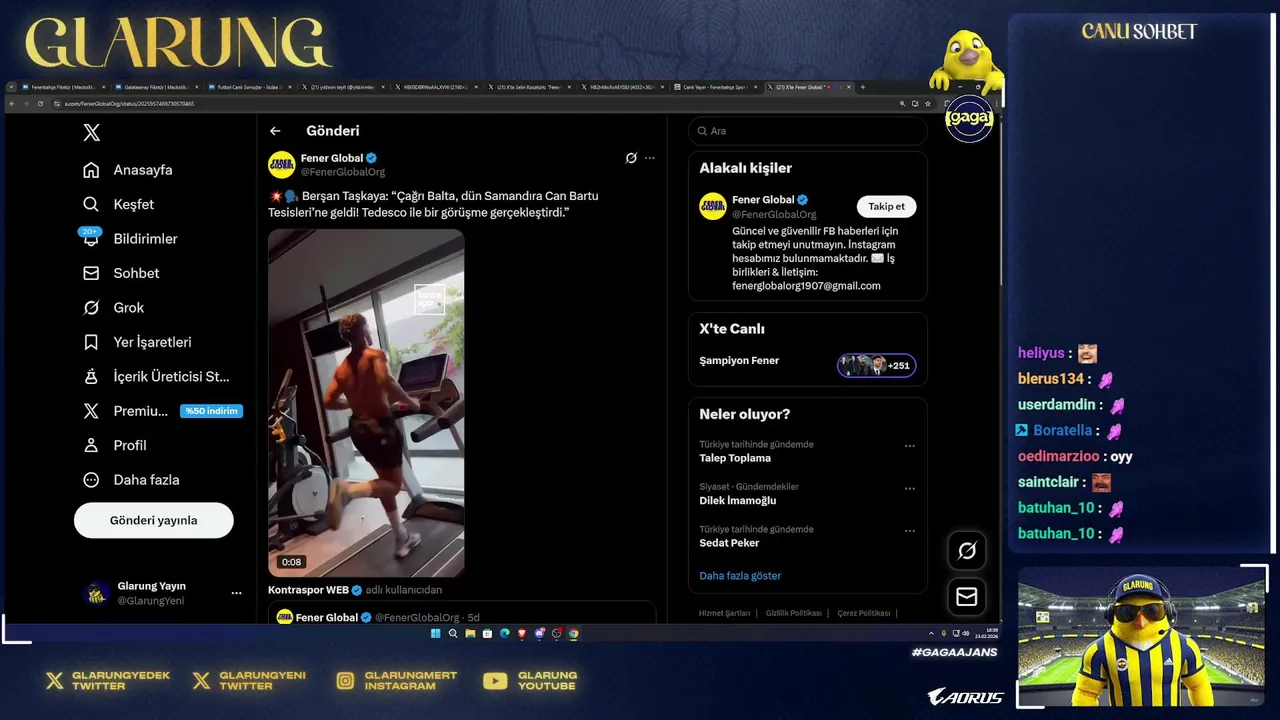This screenshot has height=720, width=1280.
Task: Open options dots for Talep Toplama
Action: point(909,446)
